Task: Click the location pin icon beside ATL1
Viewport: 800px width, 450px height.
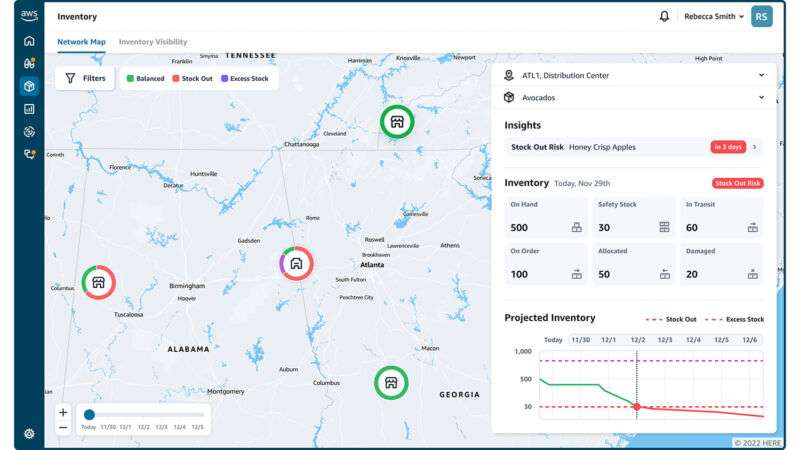Action: (x=509, y=76)
